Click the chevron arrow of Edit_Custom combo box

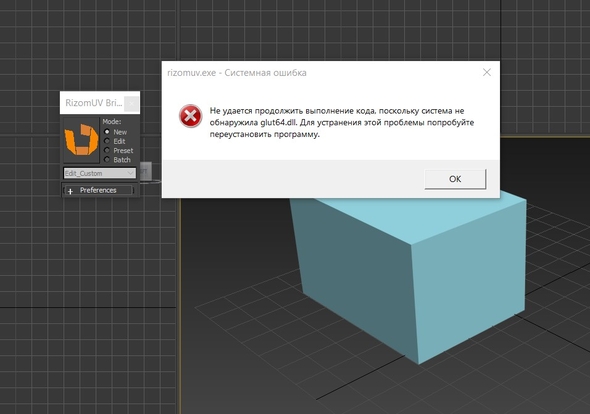point(131,173)
